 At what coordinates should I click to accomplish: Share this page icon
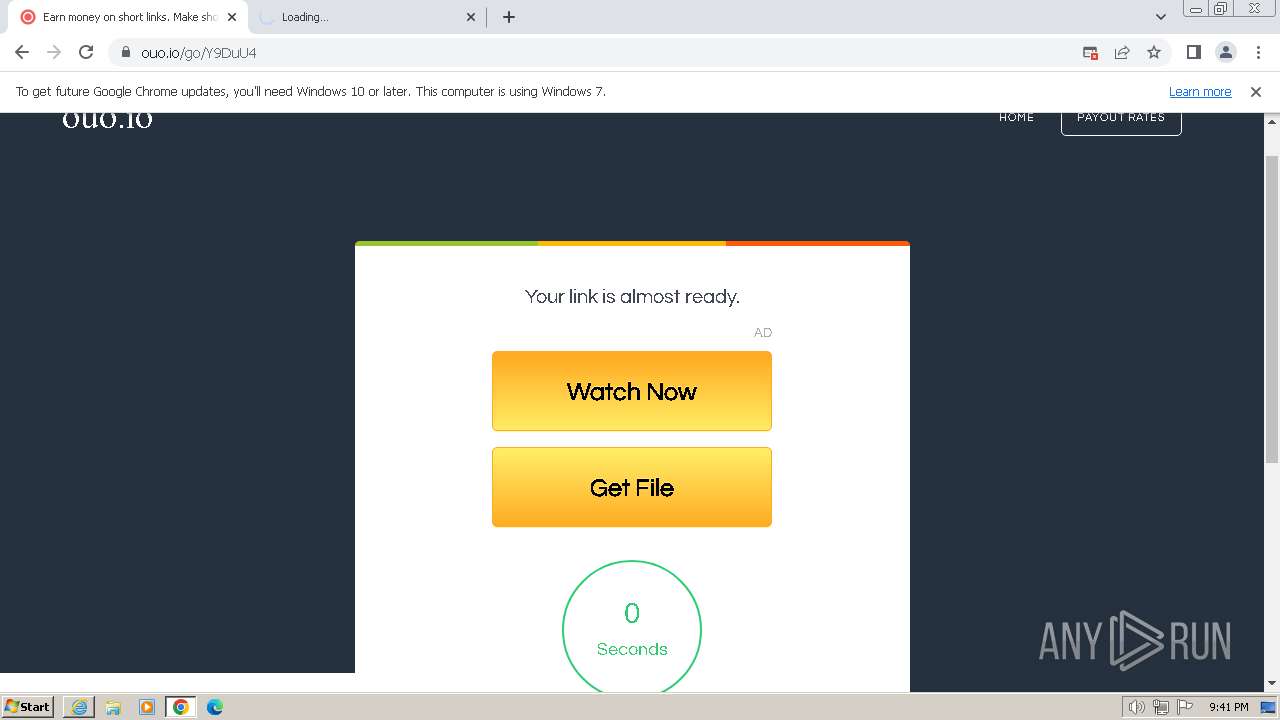[1122, 52]
